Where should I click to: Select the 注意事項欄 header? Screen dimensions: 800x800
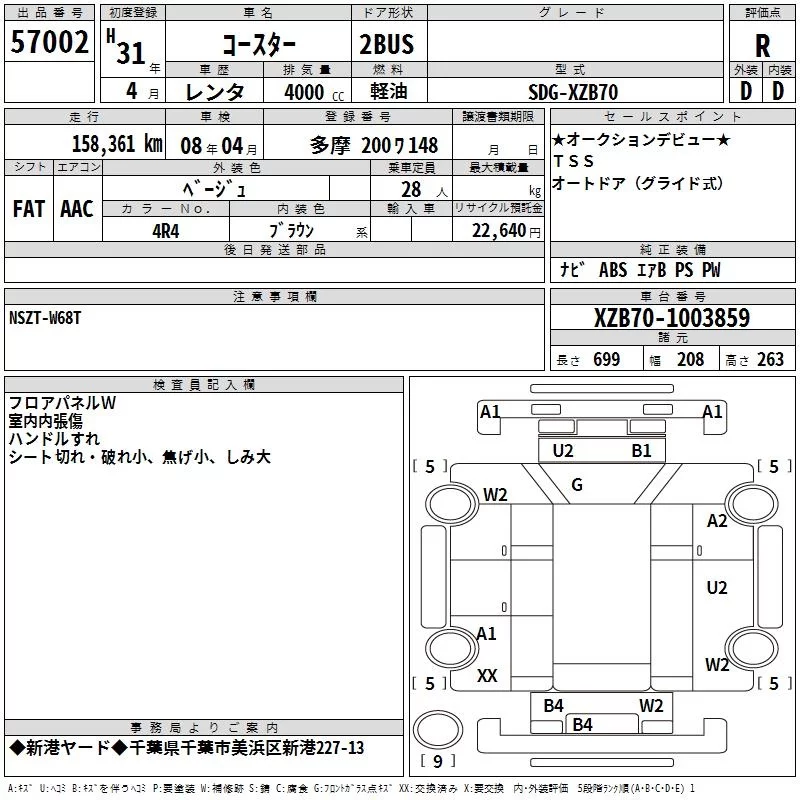pos(274,296)
